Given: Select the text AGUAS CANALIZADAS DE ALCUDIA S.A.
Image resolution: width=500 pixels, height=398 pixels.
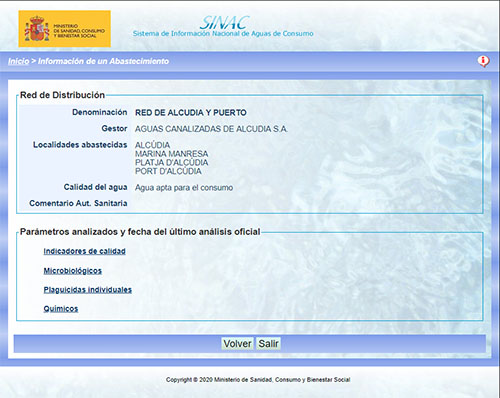Looking at the screenshot, I should [211, 129].
